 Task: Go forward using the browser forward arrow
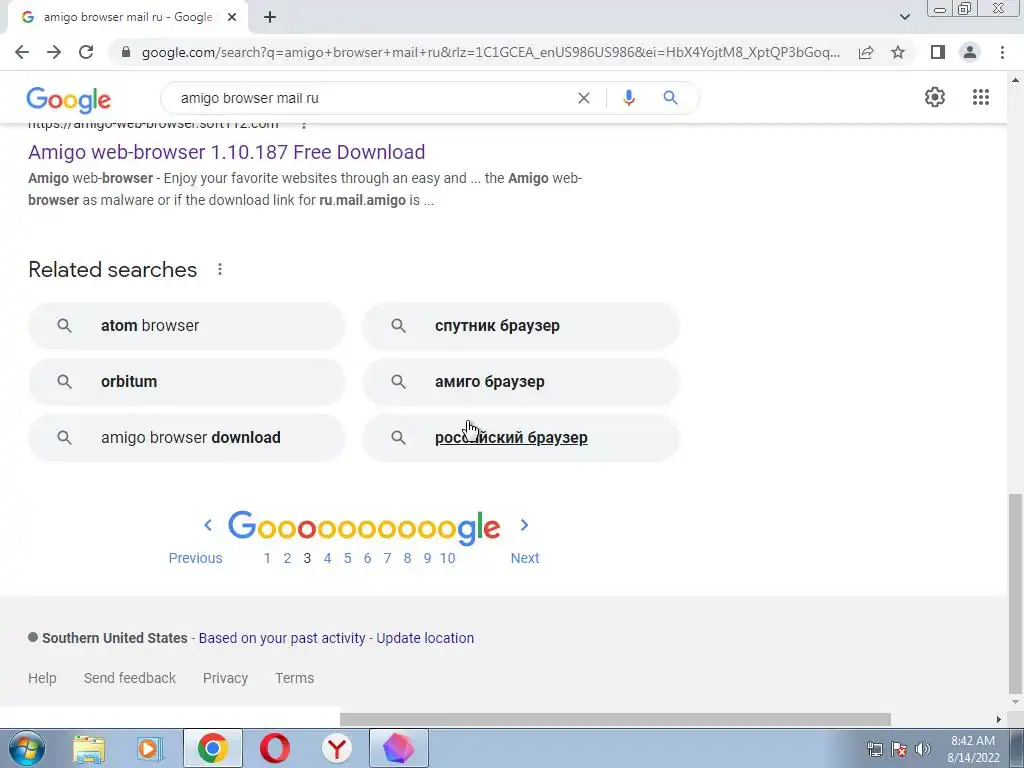54,52
